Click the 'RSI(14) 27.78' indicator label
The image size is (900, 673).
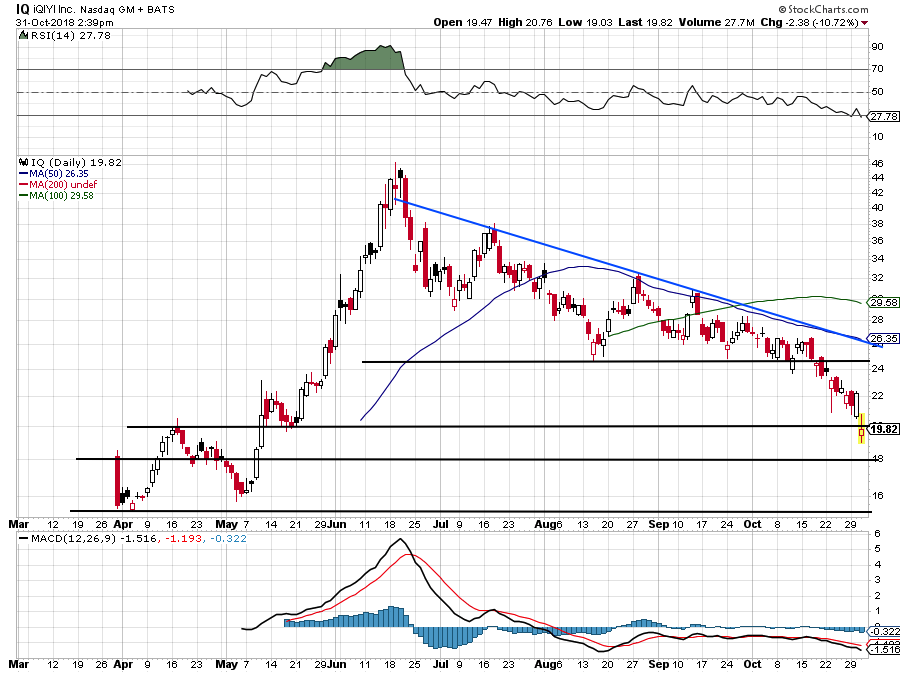click(x=69, y=36)
